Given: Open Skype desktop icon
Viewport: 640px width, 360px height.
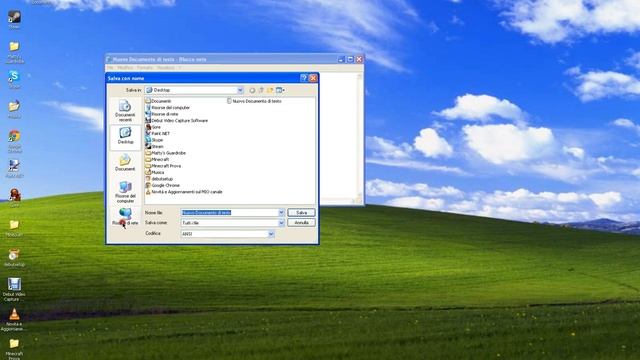Looking at the screenshot, I should tap(14, 80).
